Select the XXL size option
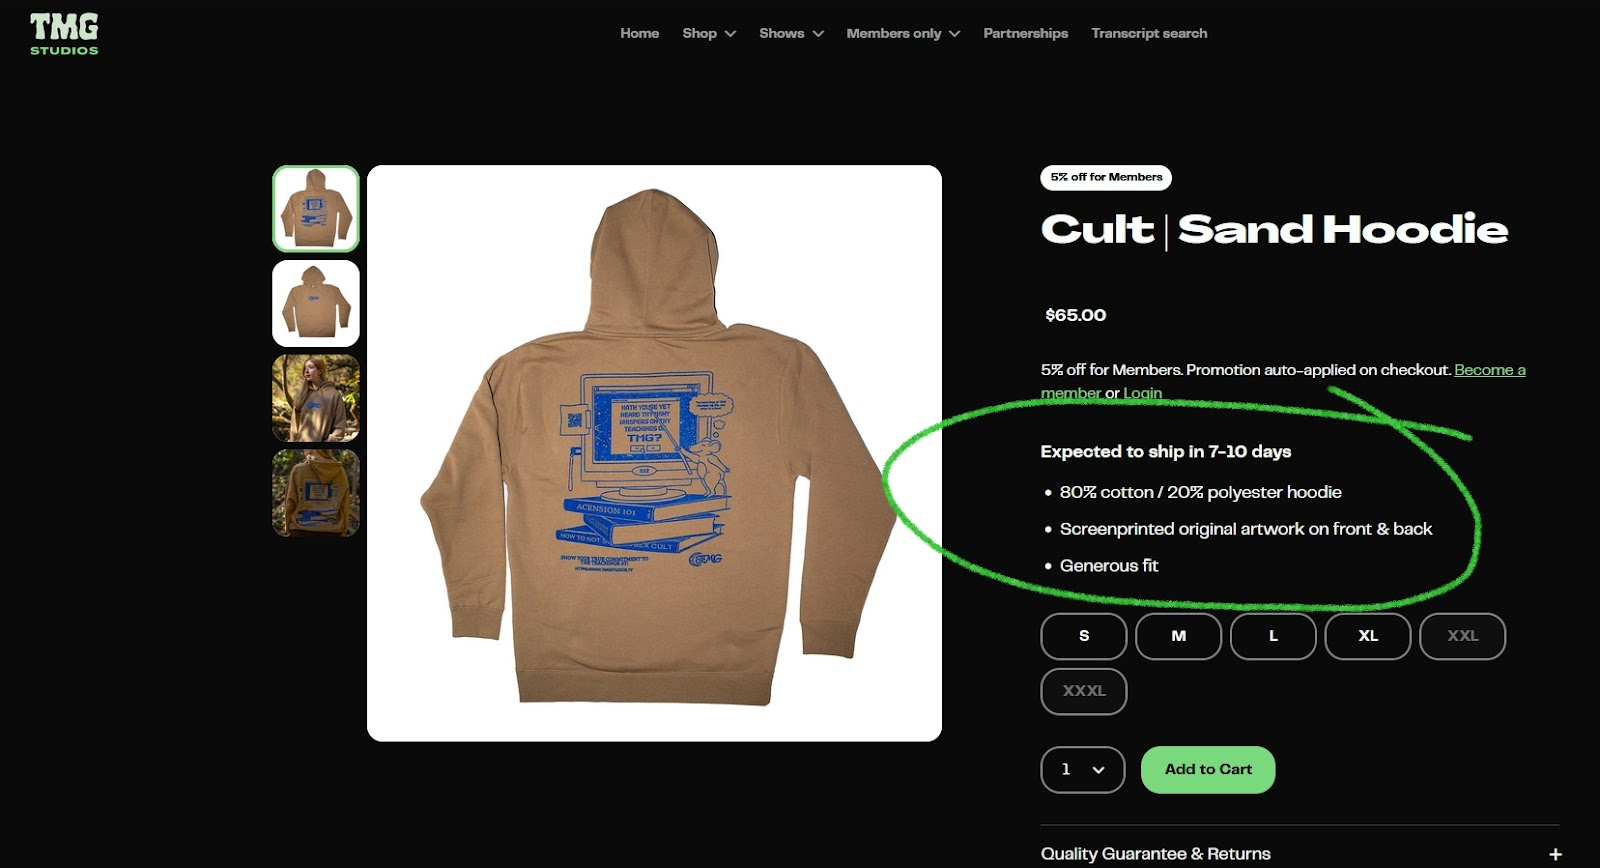This screenshot has width=1600, height=868. 1463,636
